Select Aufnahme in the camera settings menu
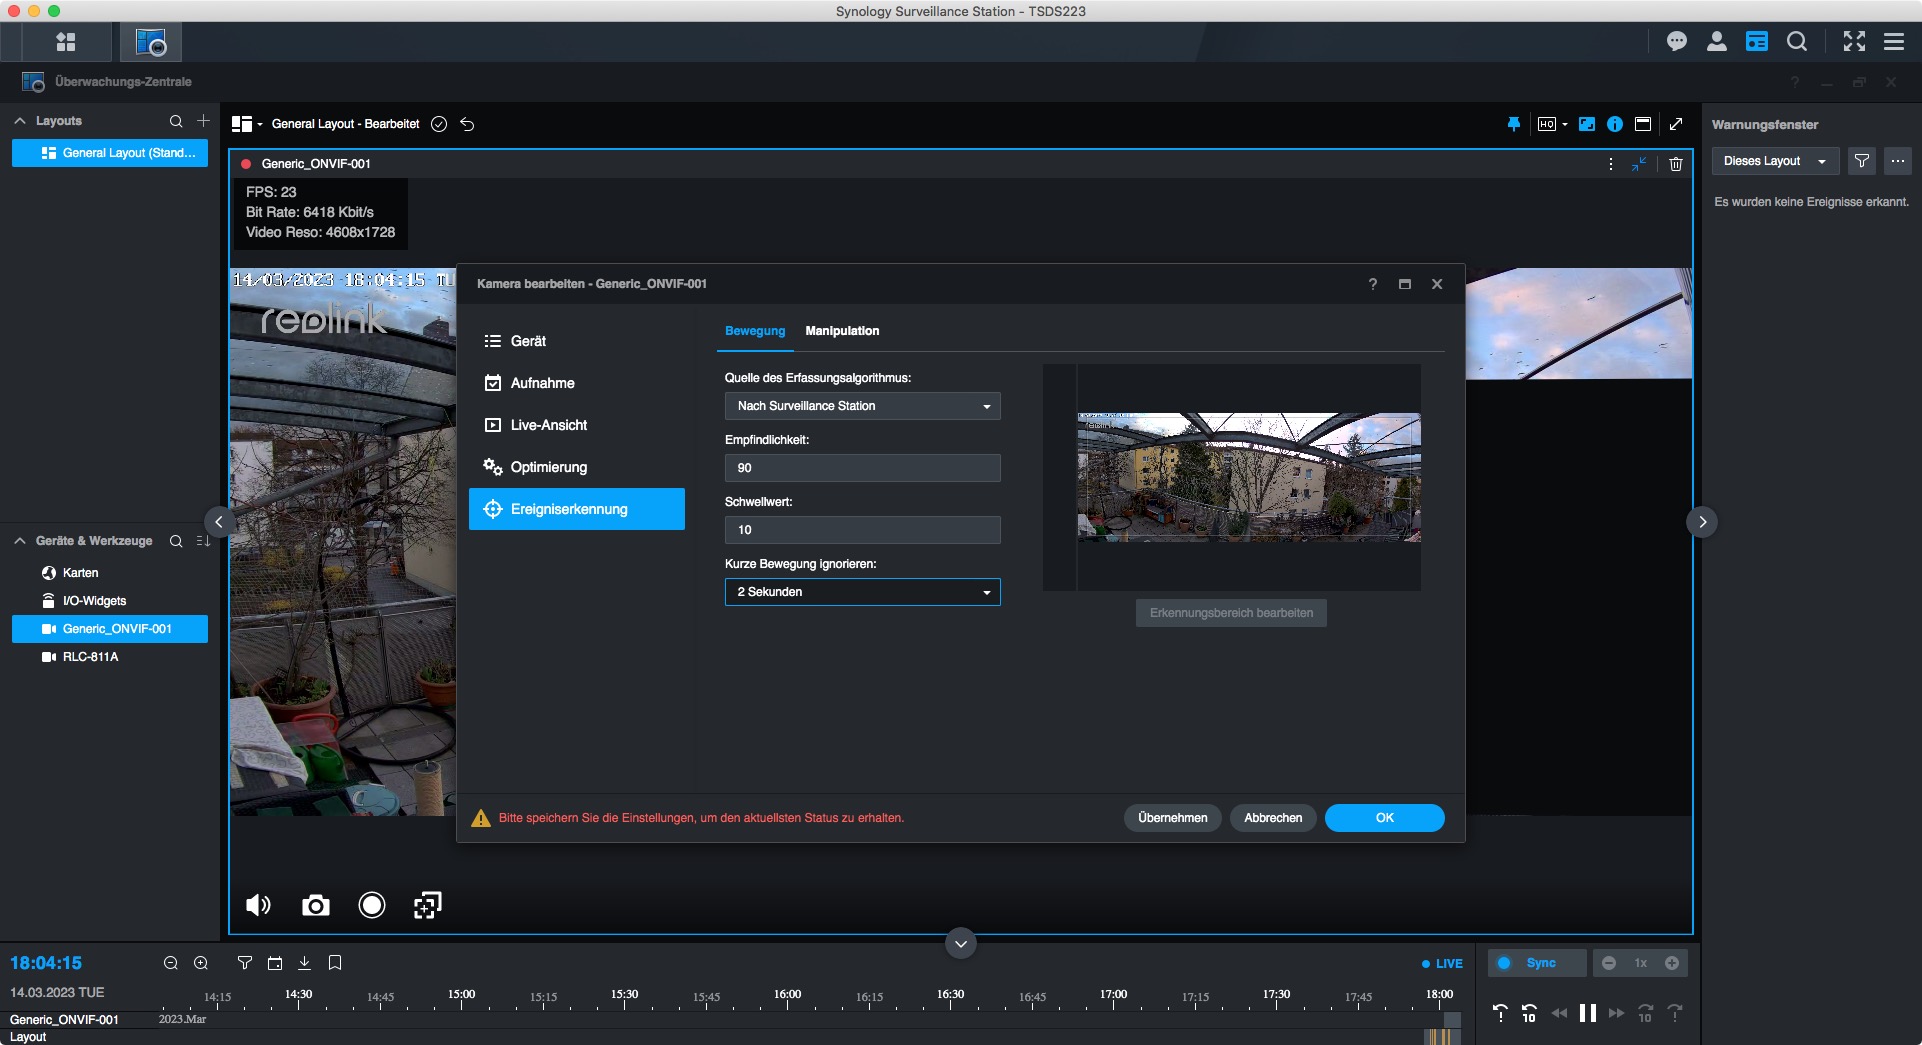Screen dimensions: 1922x1045 click(542, 383)
